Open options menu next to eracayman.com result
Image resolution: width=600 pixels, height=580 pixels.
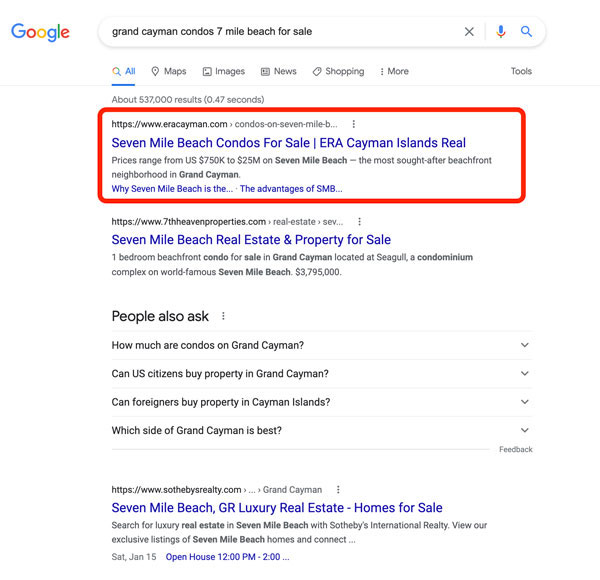pyautogui.click(x=354, y=124)
